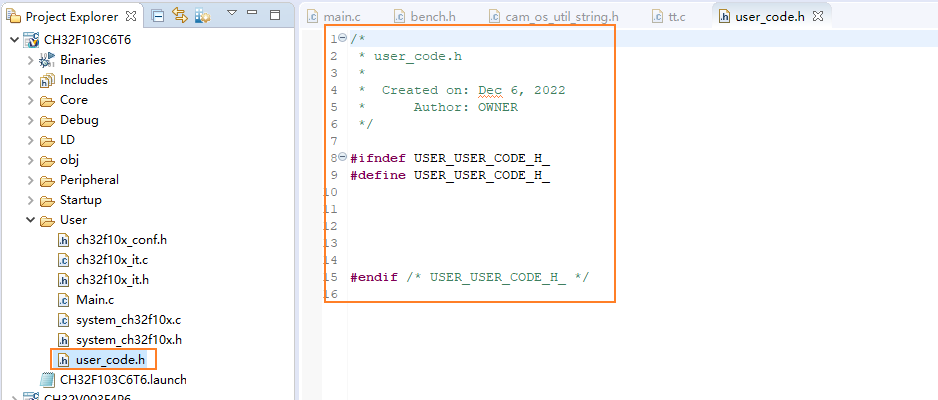Toggle Link with Editor in Project Explorer
Screen dimensions: 938x400
[179, 16]
